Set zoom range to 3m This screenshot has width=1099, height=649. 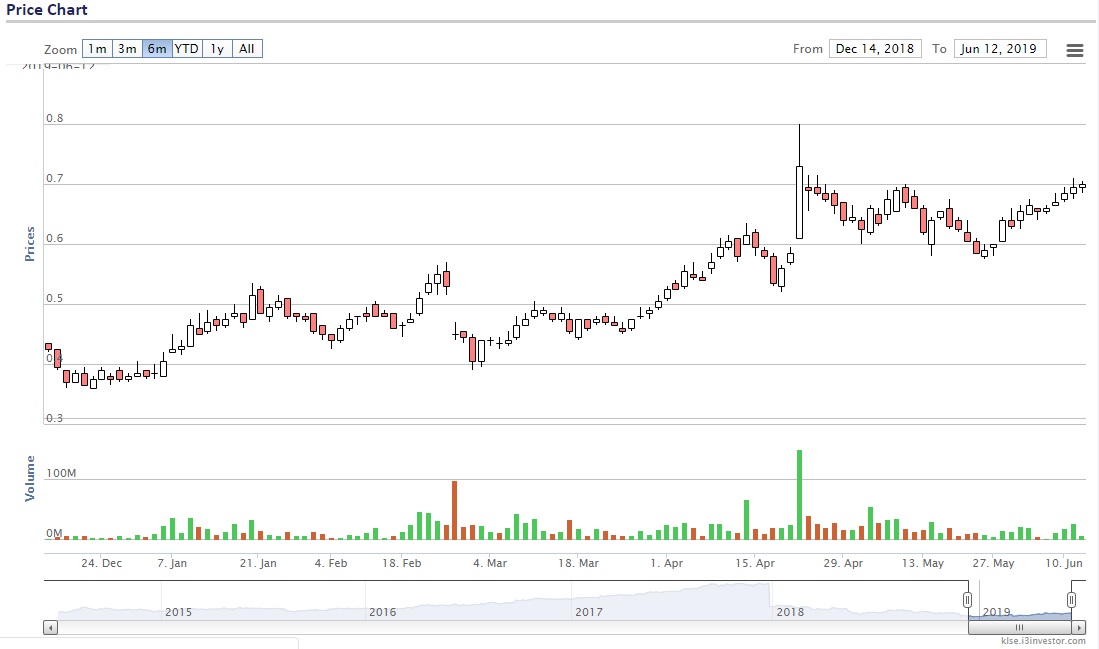(x=127, y=48)
